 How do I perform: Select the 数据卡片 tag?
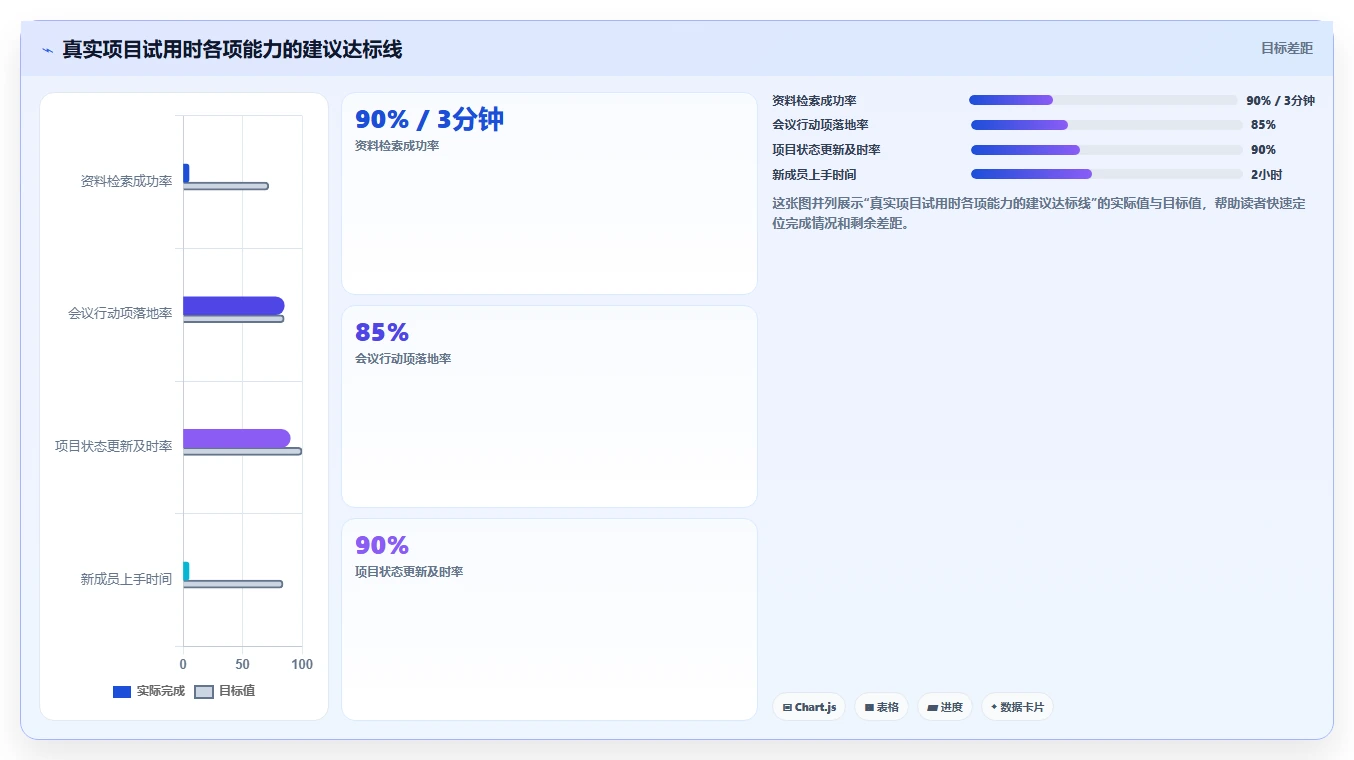tap(1017, 707)
